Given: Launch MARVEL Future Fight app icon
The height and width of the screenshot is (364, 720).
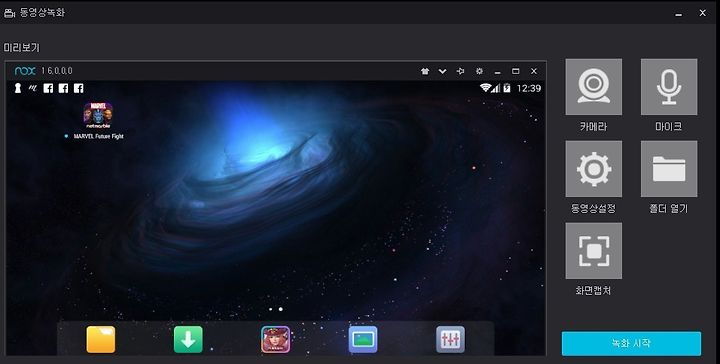Looking at the screenshot, I should (98, 116).
